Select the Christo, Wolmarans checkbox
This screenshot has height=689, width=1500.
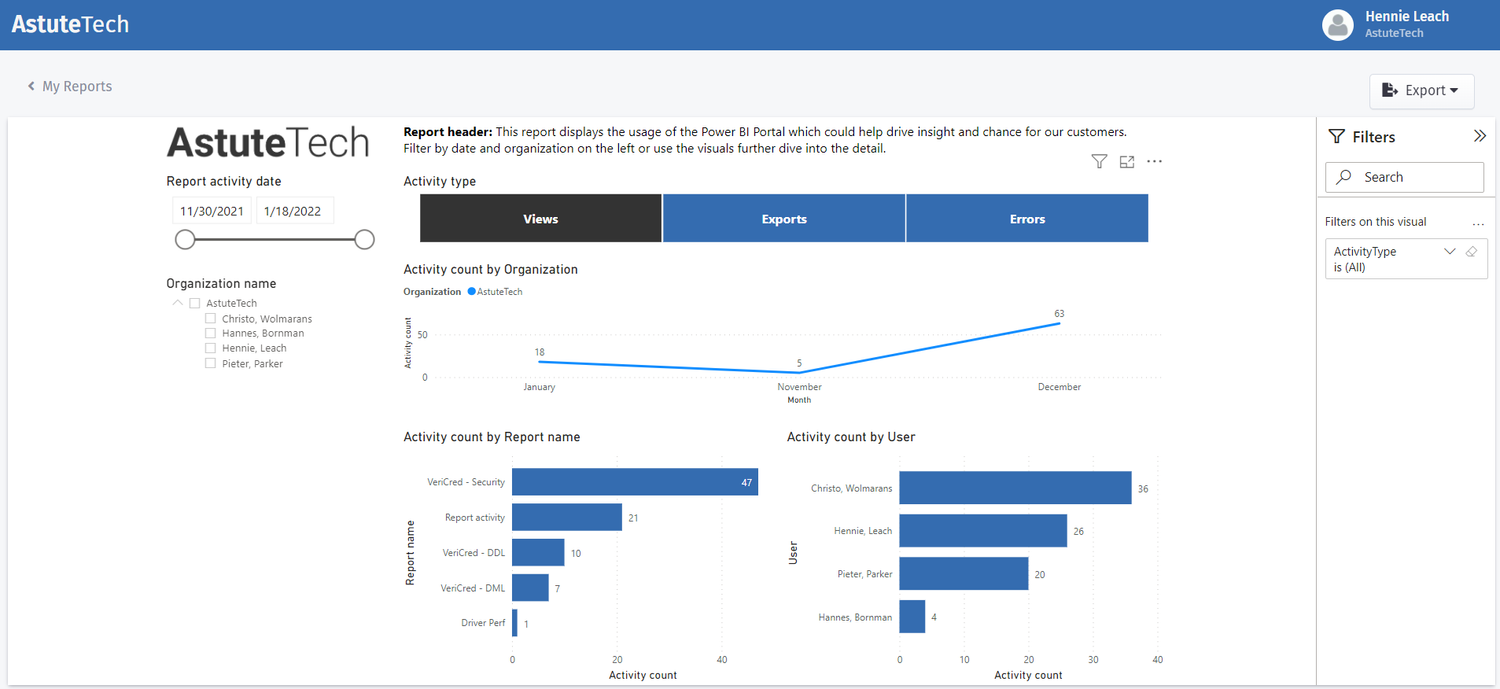pyautogui.click(x=210, y=318)
